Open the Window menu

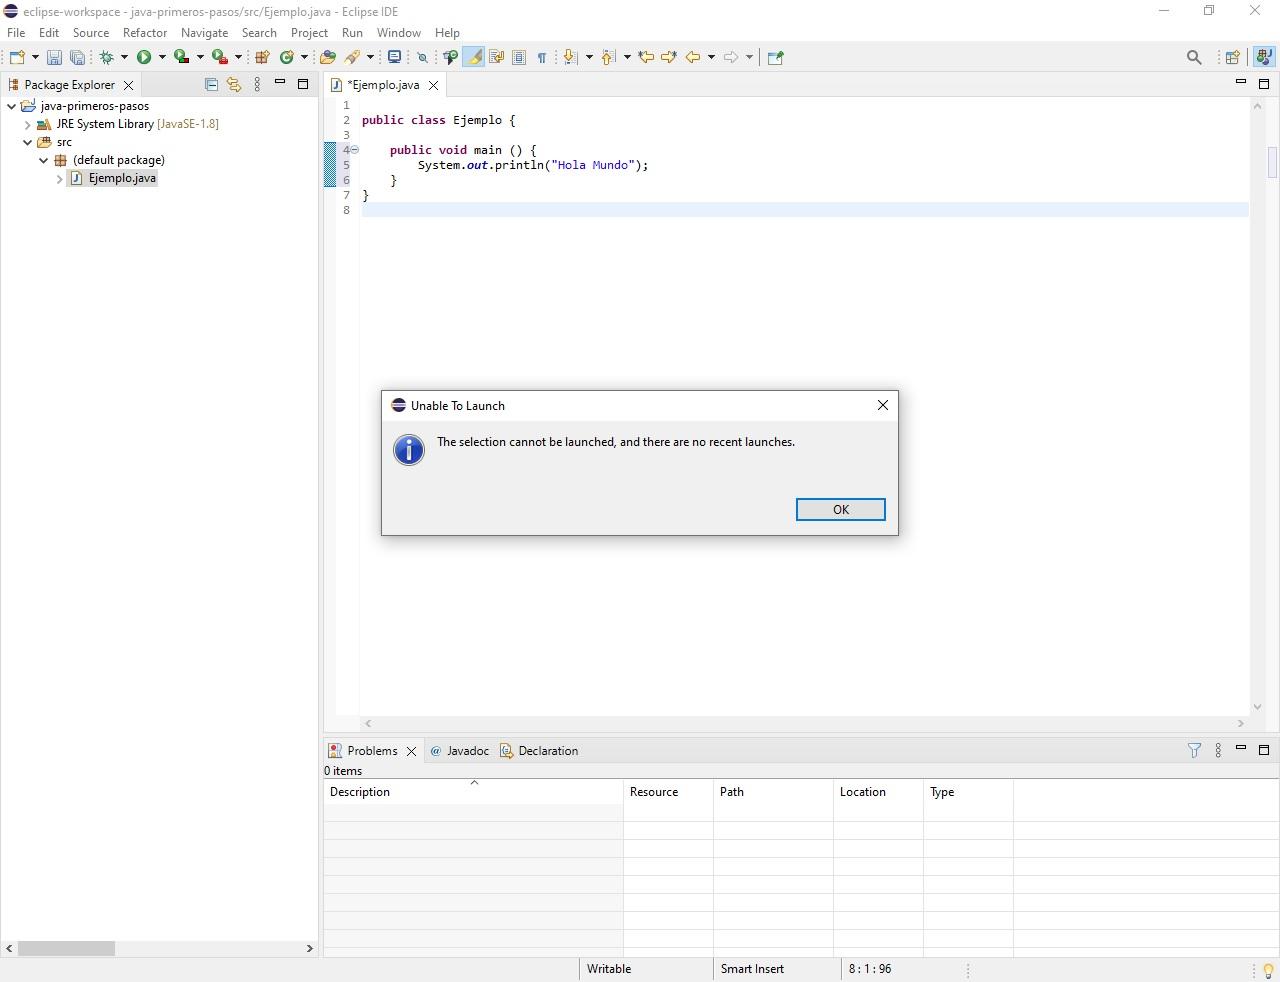(x=398, y=33)
